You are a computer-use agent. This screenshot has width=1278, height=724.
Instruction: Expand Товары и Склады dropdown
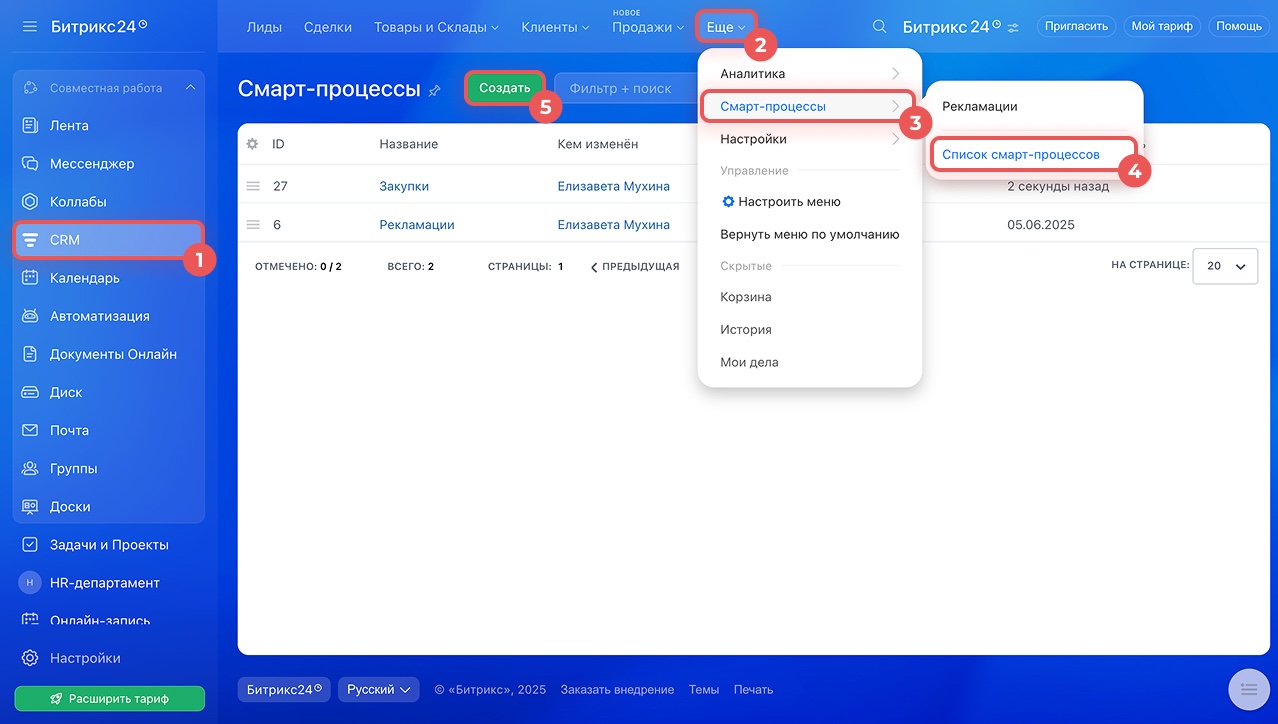436,27
